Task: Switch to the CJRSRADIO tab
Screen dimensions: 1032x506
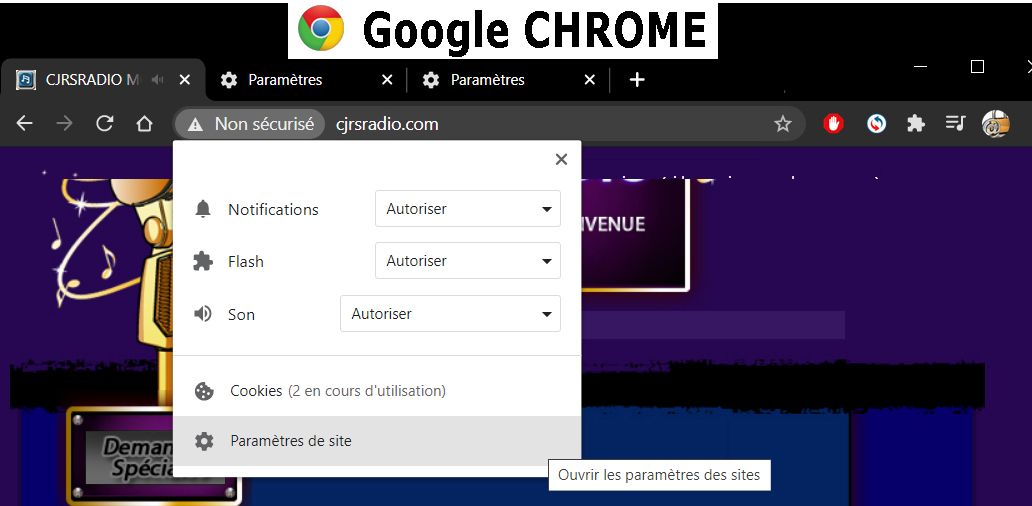Action: point(103,80)
